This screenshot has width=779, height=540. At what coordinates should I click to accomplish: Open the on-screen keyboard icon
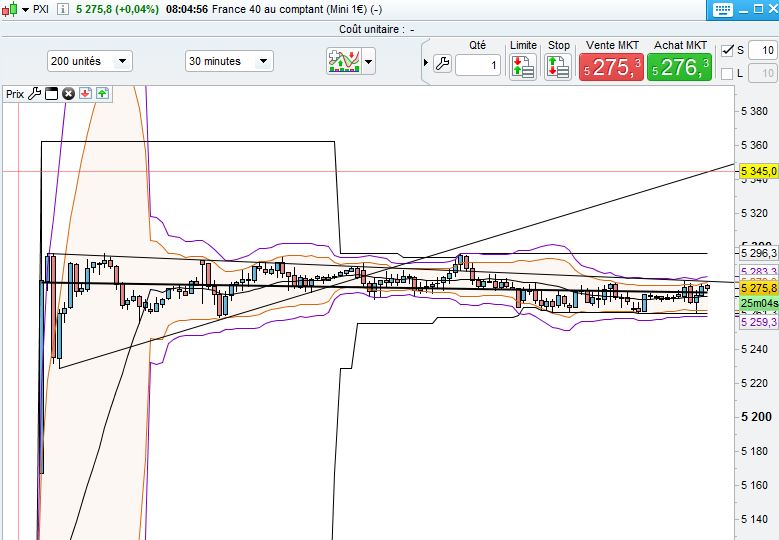pos(722,9)
